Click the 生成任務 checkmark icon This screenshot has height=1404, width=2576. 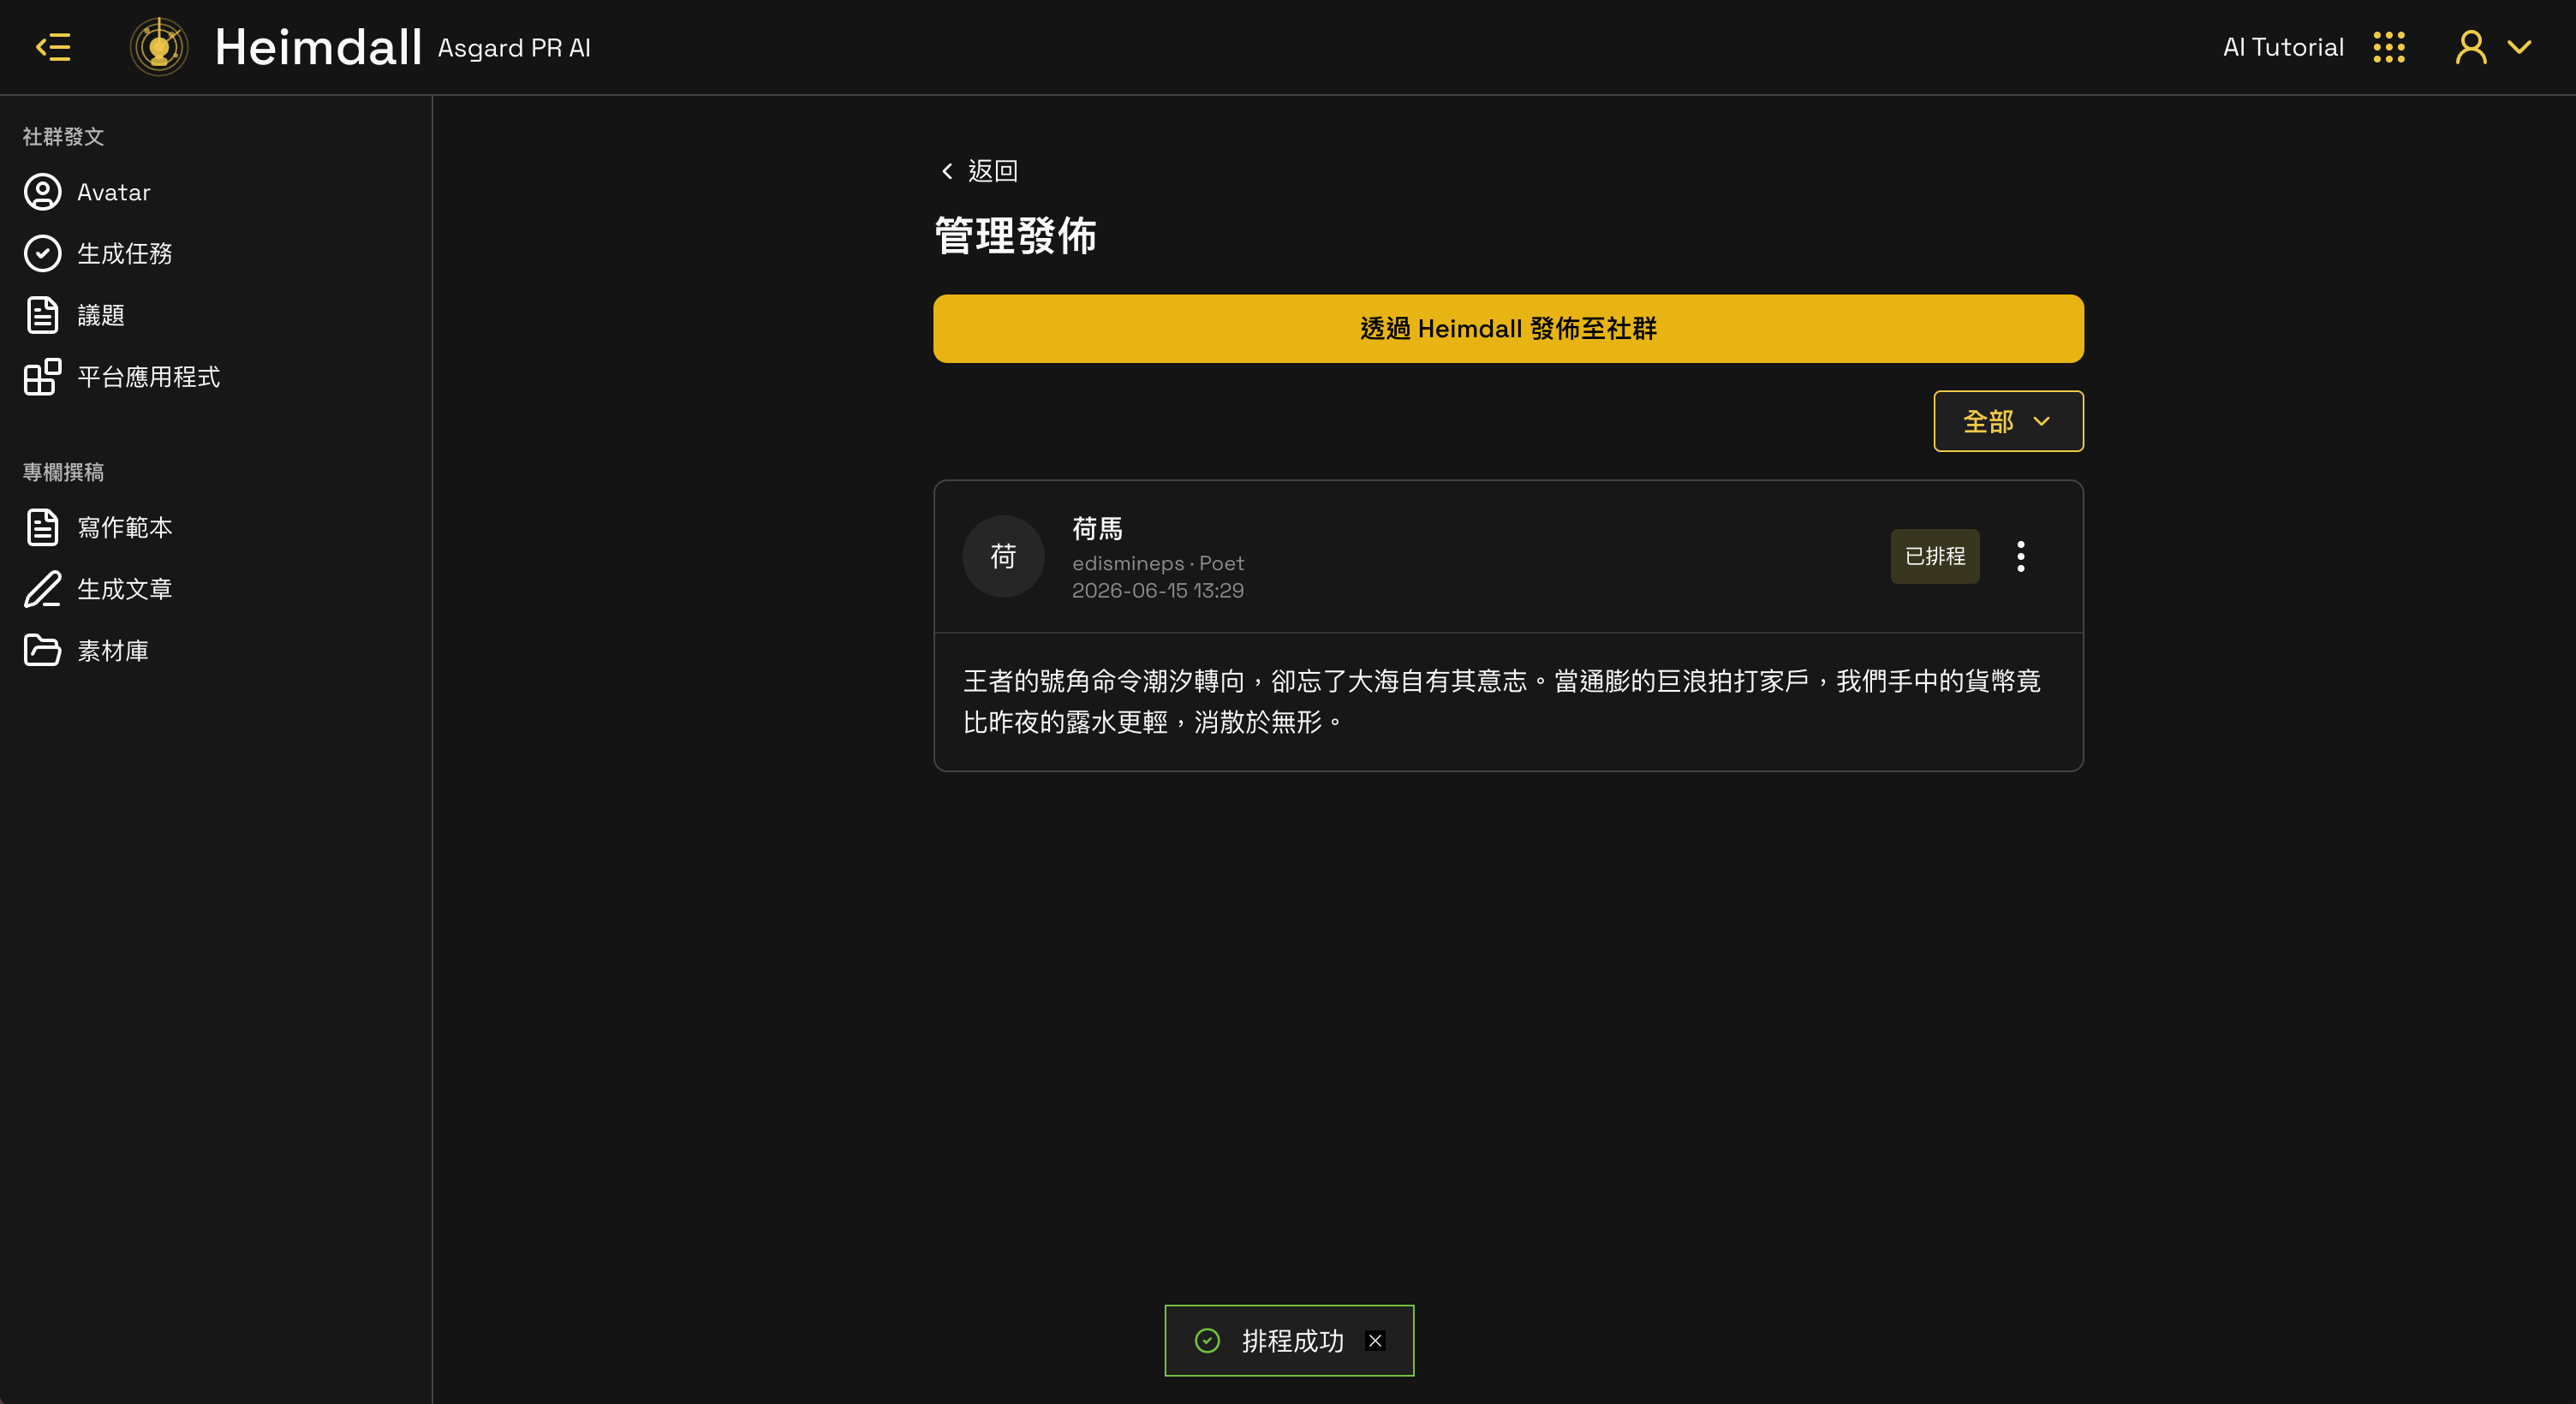tap(42, 253)
